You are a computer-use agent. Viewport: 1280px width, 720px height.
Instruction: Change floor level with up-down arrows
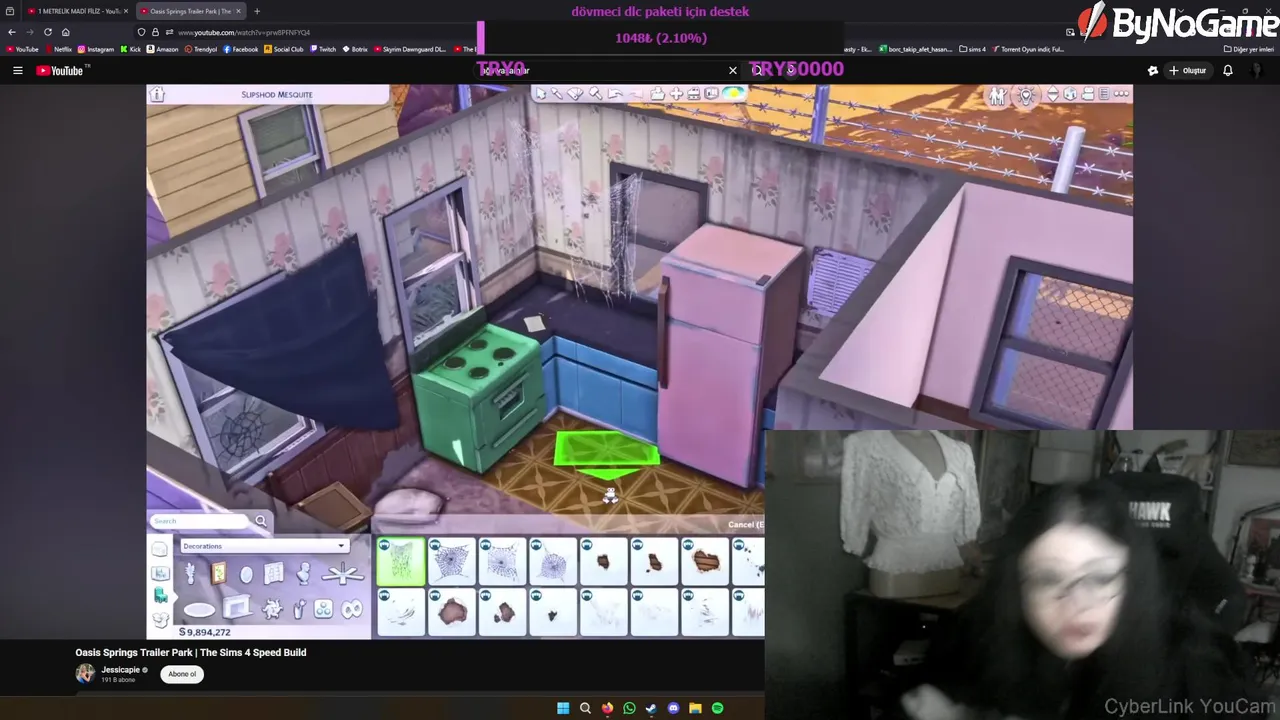click(1053, 94)
